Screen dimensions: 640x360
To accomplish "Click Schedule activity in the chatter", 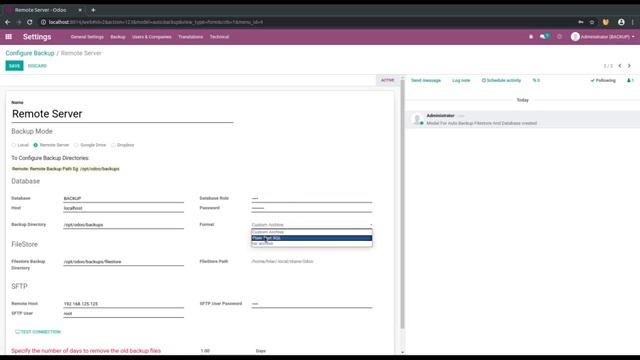I will [501, 80].
